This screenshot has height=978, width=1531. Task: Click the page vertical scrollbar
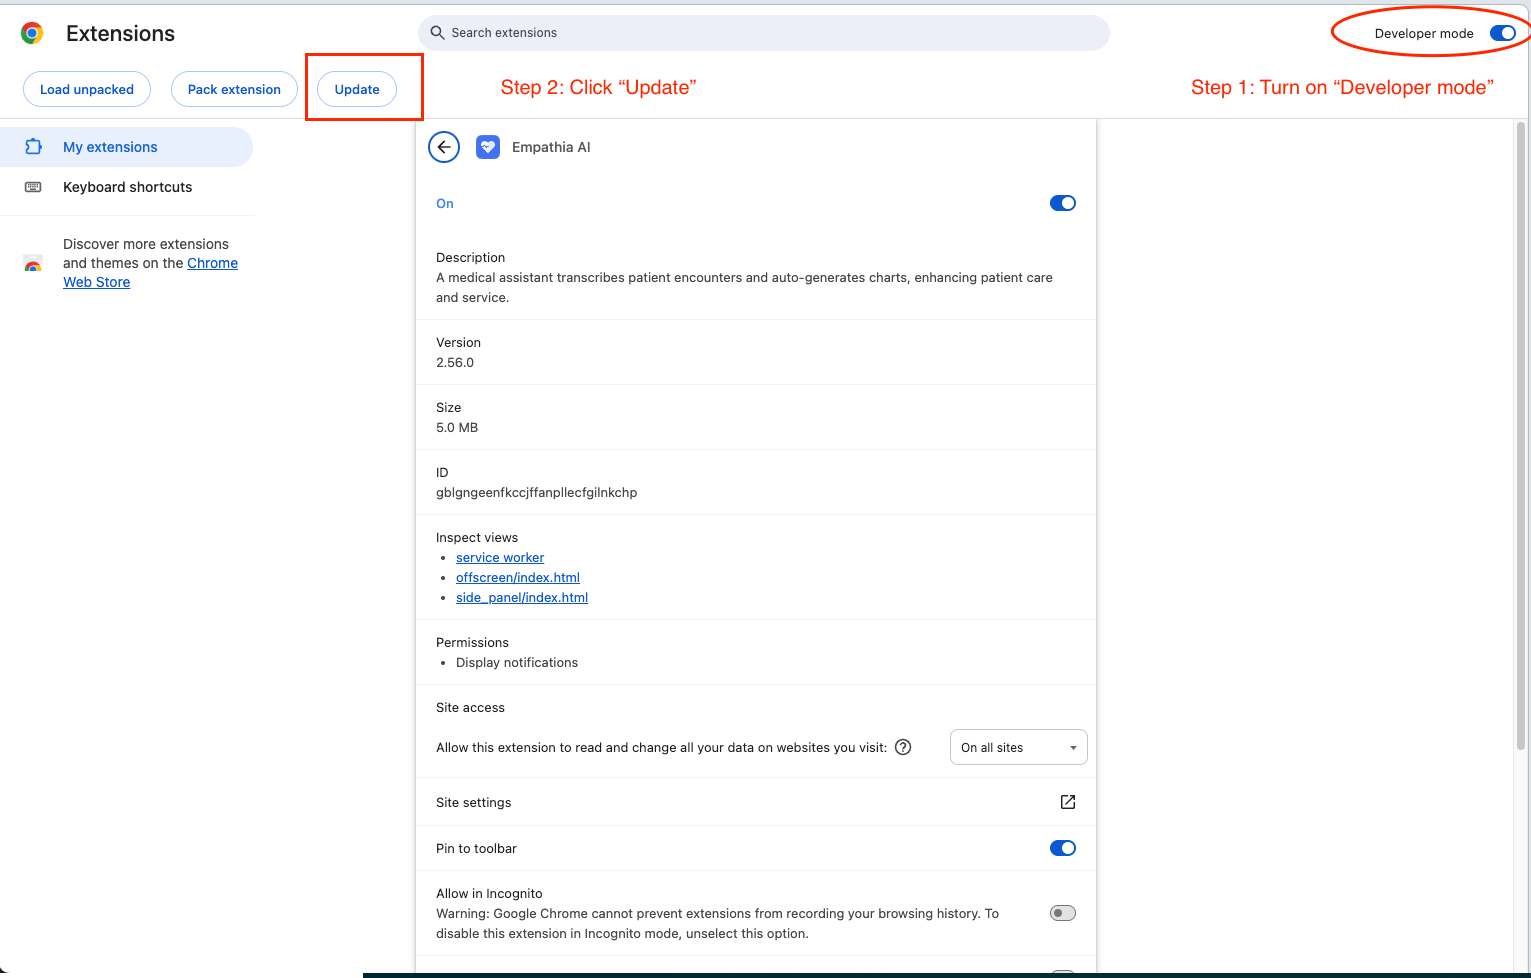click(1521, 436)
